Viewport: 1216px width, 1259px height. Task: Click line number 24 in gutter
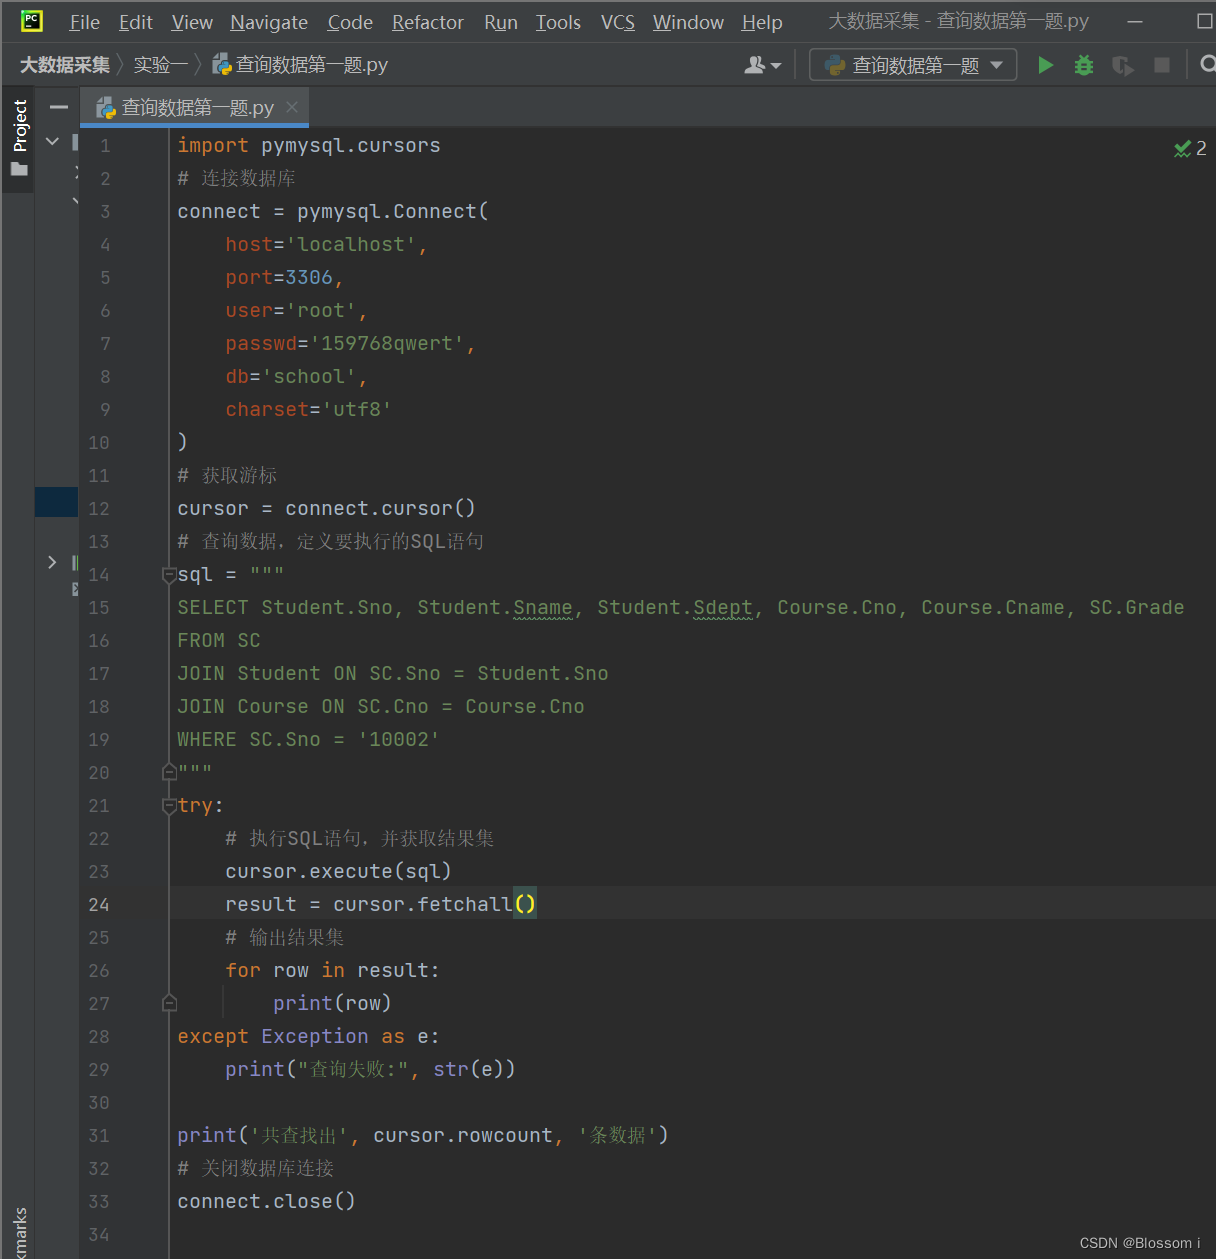point(98,904)
